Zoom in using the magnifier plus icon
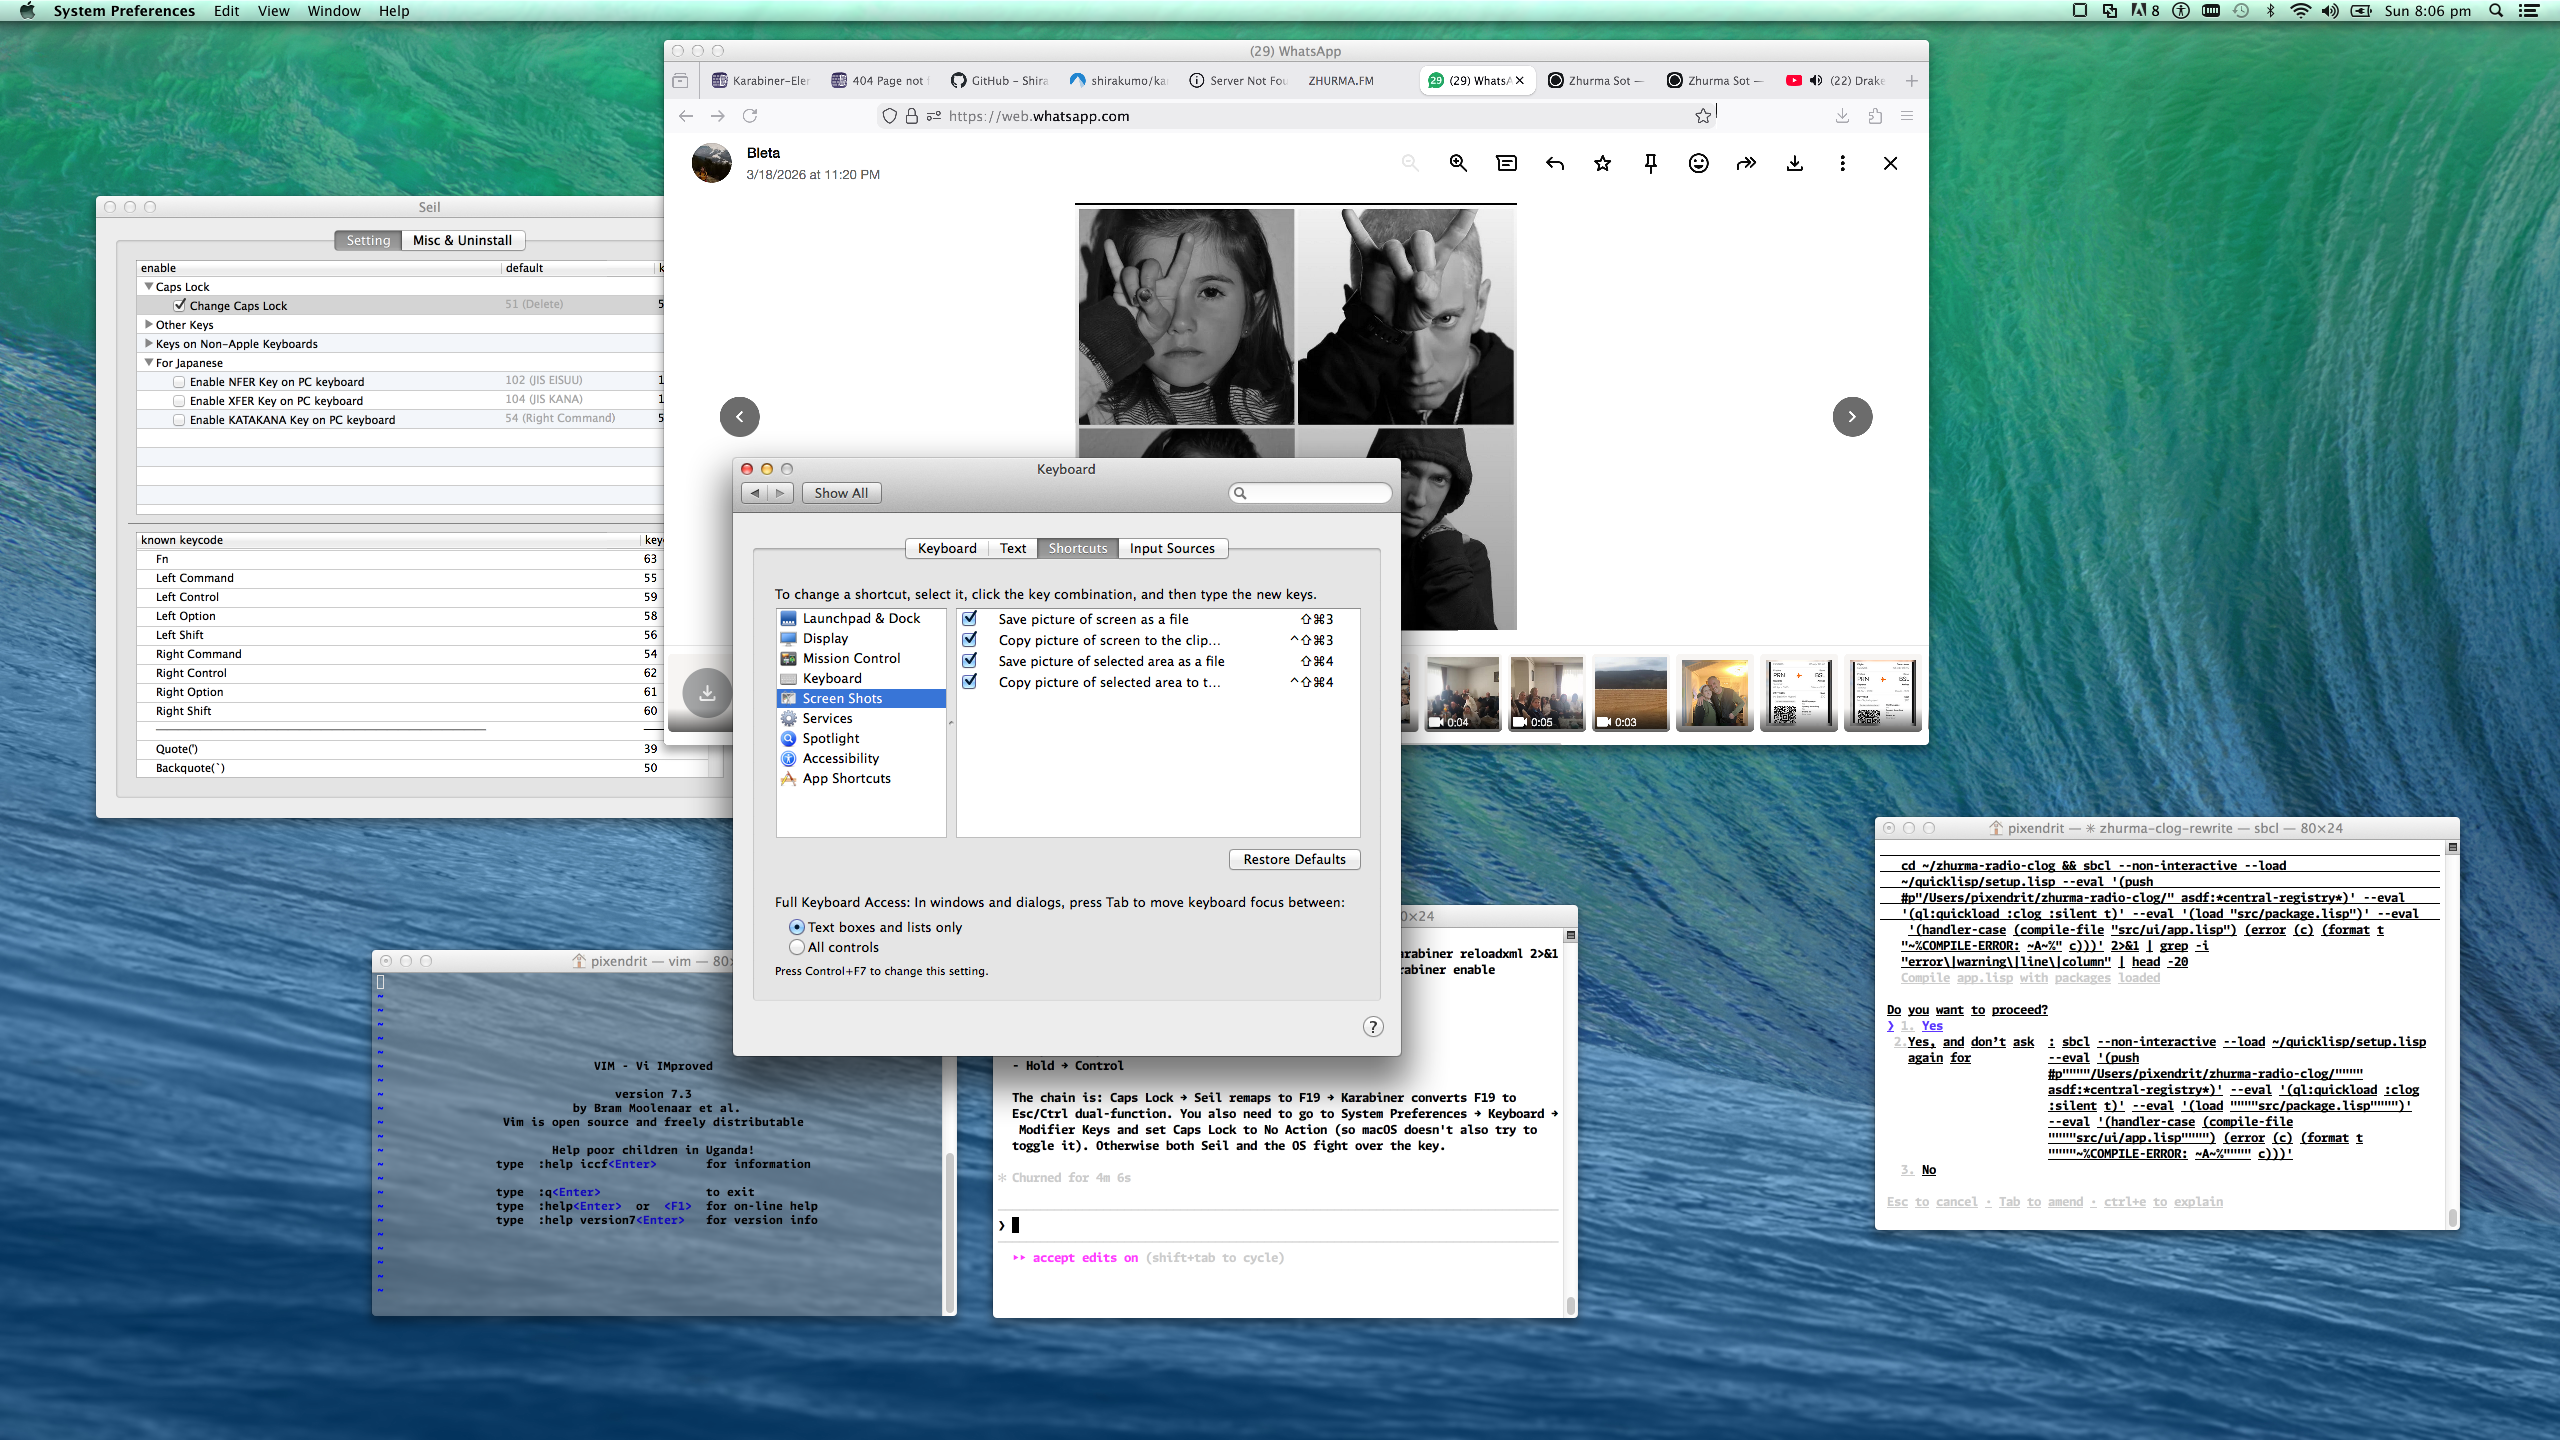 tap(1458, 163)
